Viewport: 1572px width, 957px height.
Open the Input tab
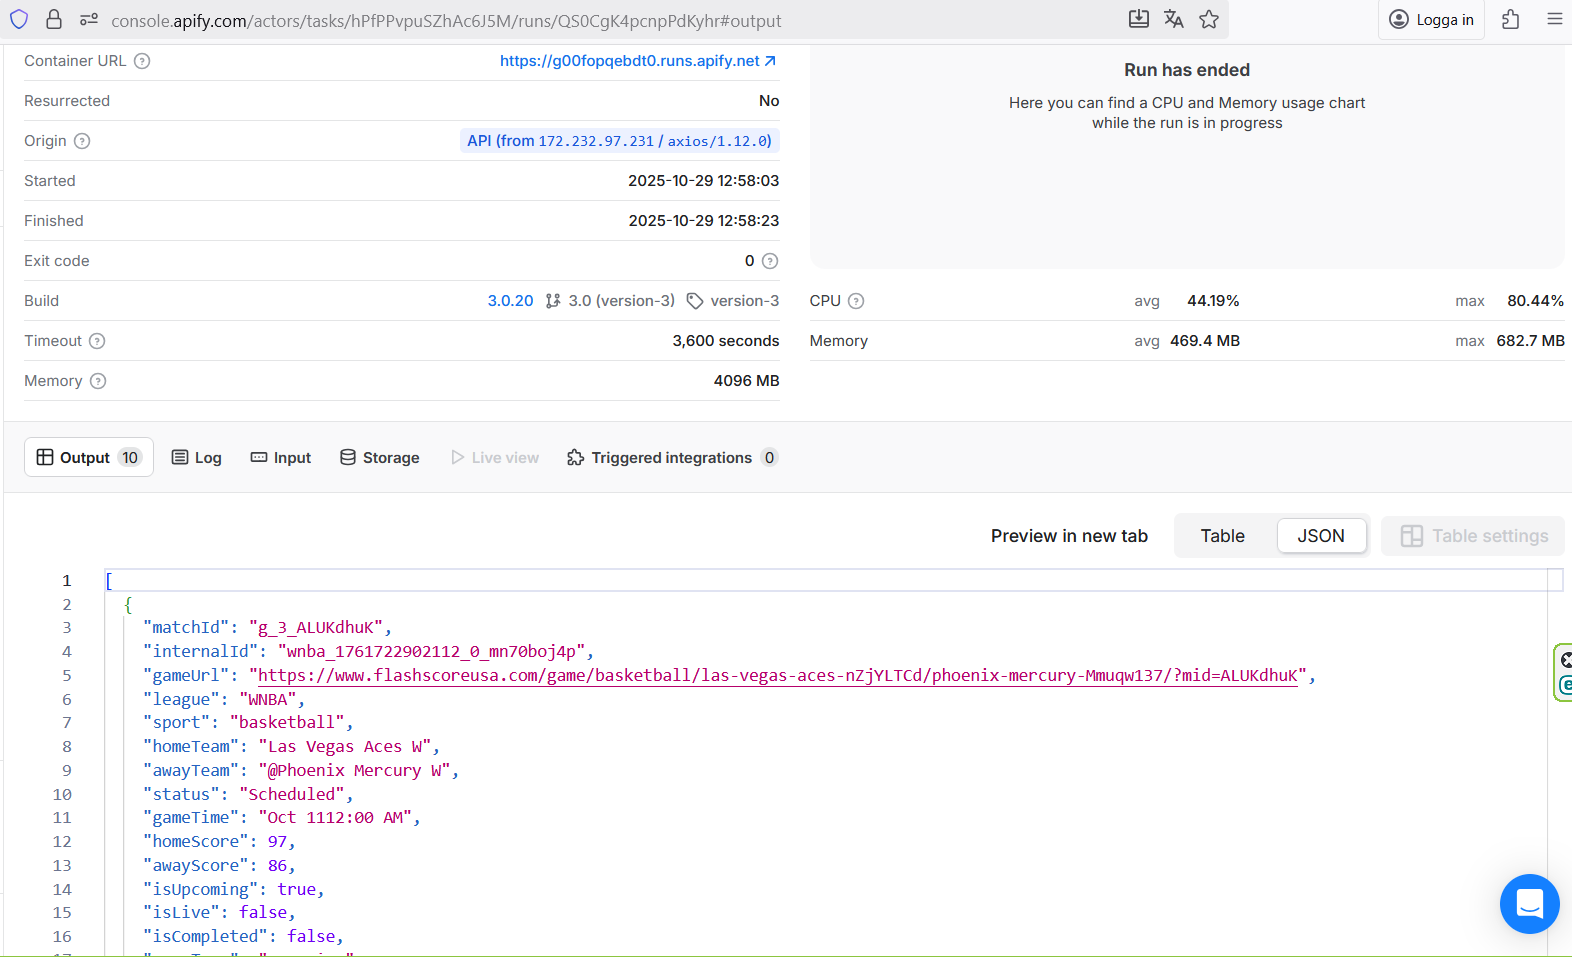pyautogui.click(x=281, y=458)
